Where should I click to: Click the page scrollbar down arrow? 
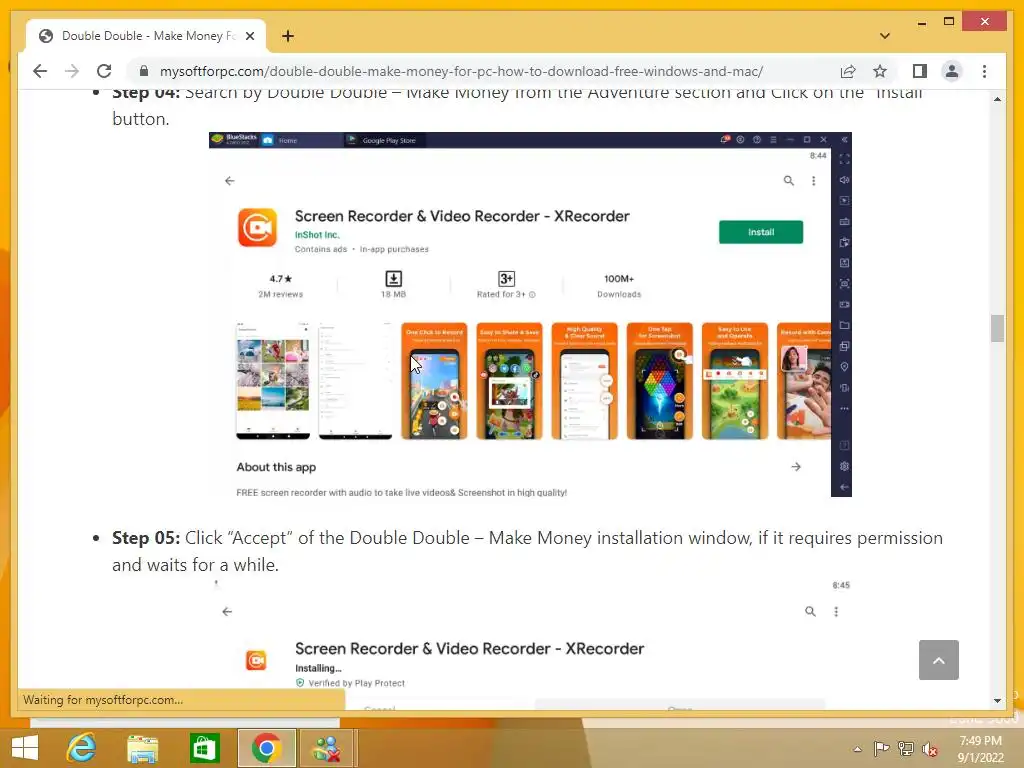click(x=997, y=700)
